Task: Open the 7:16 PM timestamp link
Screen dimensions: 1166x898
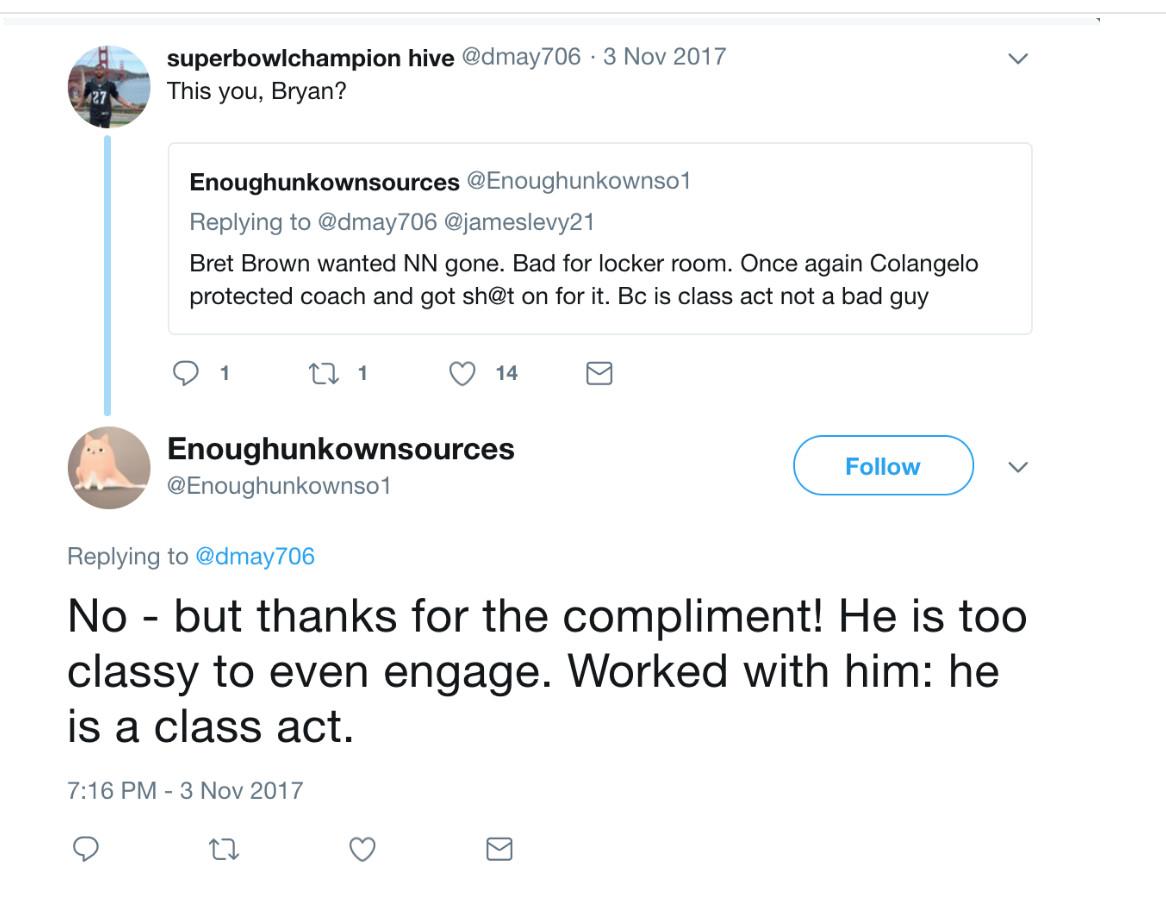Action: point(184,790)
